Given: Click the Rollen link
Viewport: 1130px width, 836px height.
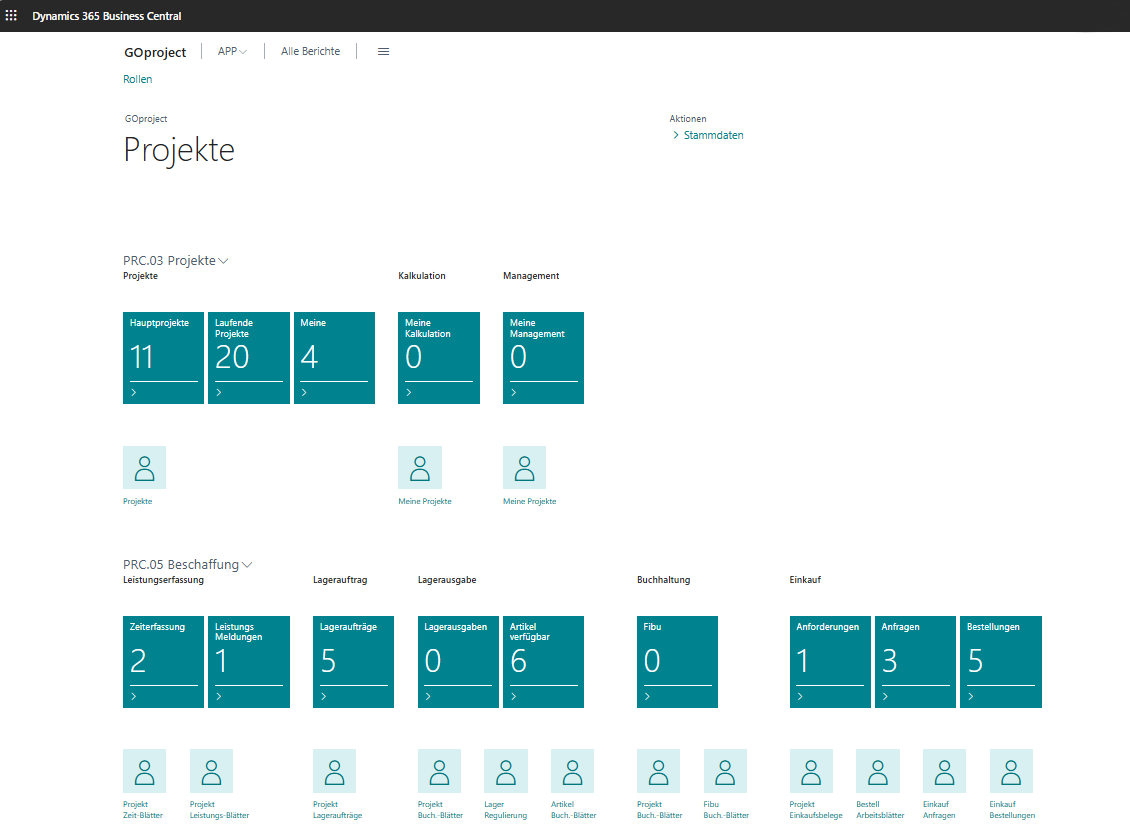Looking at the screenshot, I should tap(138, 79).
